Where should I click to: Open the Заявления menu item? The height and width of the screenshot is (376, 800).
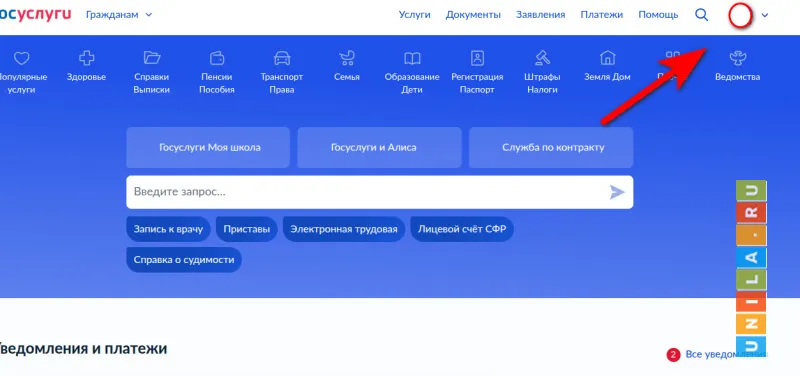pyautogui.click(x=540, y=15)
